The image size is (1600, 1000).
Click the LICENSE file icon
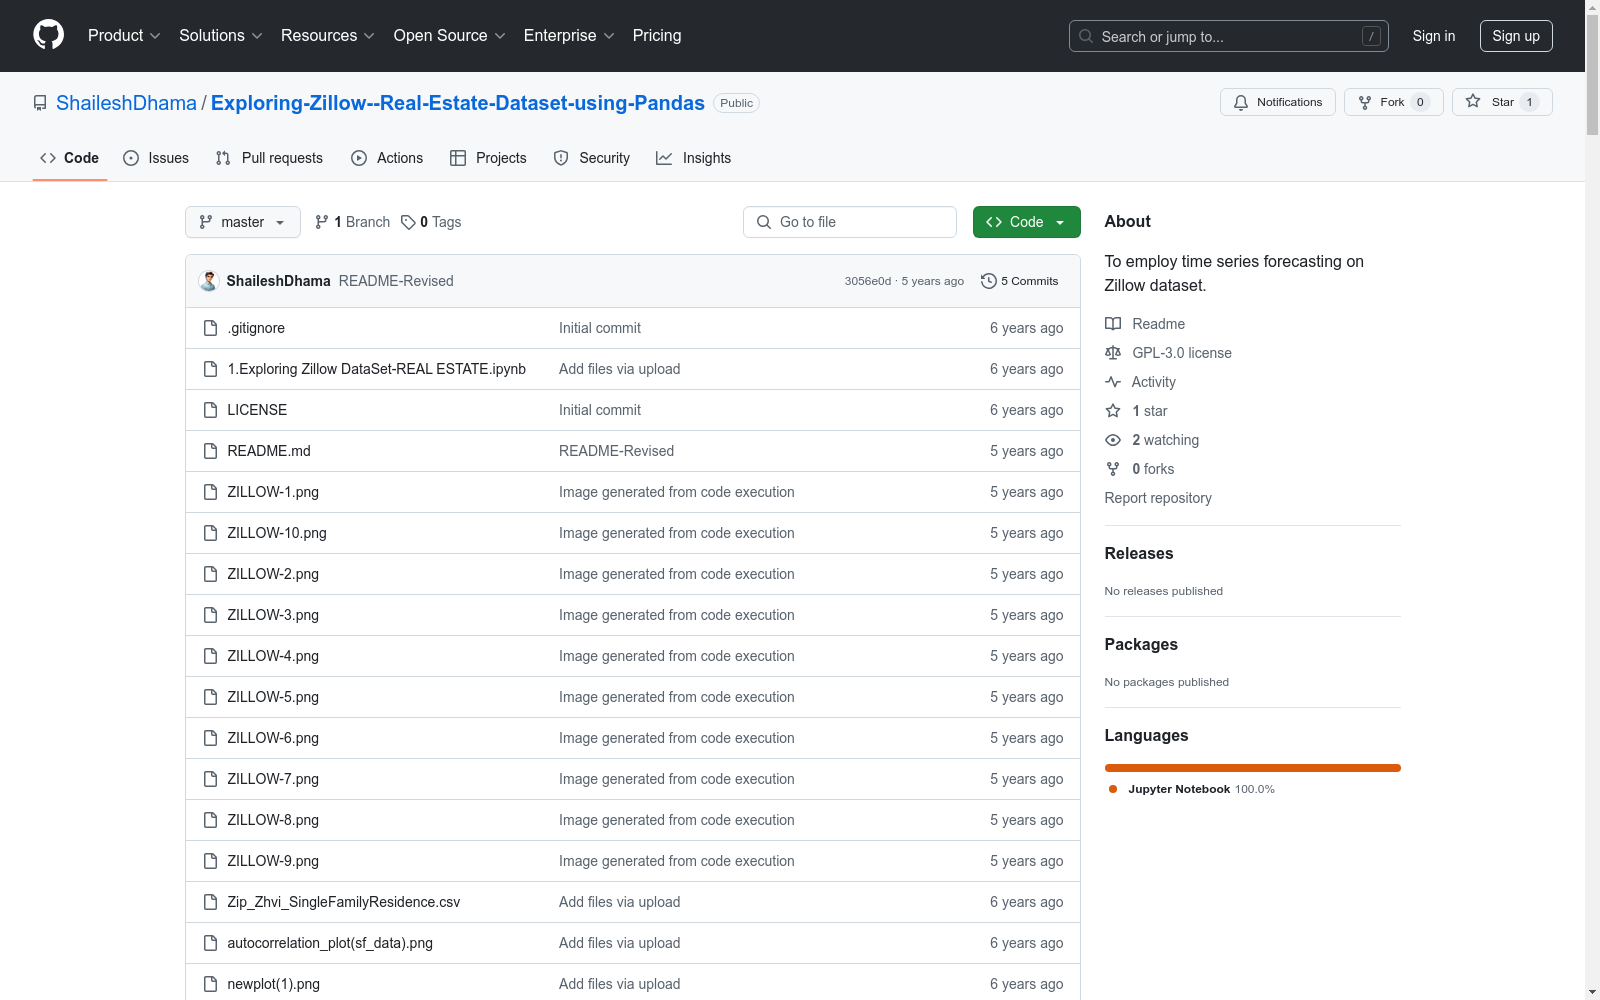(210, 410)
